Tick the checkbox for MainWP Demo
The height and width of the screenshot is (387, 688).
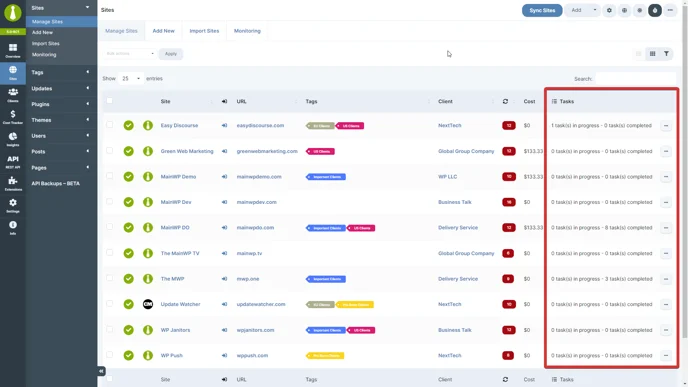point(109,176)
